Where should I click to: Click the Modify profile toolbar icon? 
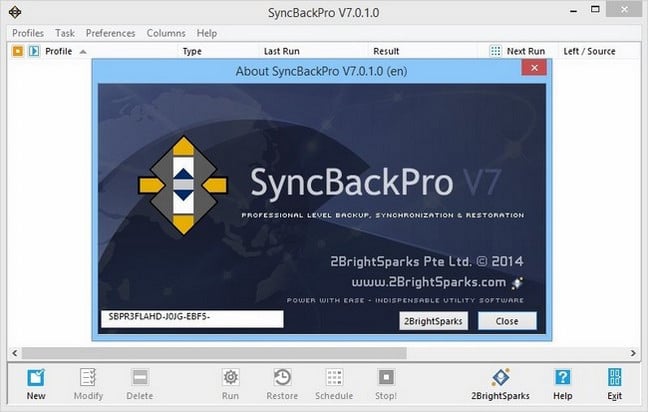[x=88, y=377]
